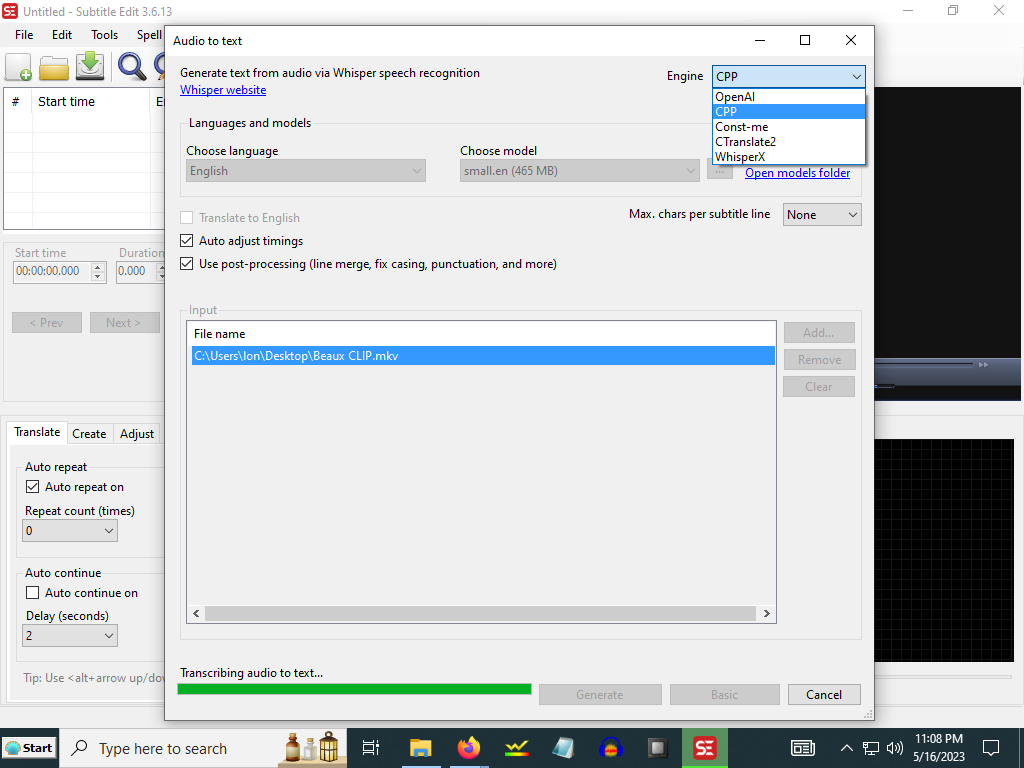1024x768 pixels.
Task: Open the headphones audio app on taskbar
Action: 610,748
